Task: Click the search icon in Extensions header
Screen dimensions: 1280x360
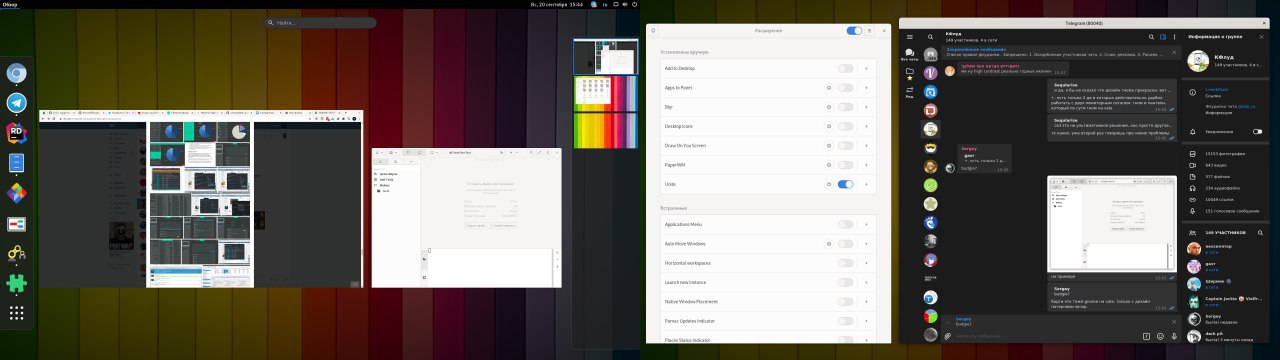Action: pos(653,31)
